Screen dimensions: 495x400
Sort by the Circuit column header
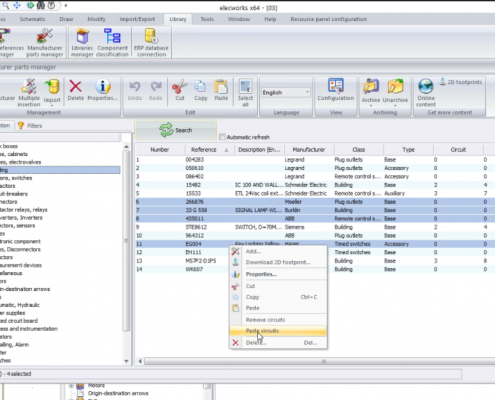click(458, 150)
